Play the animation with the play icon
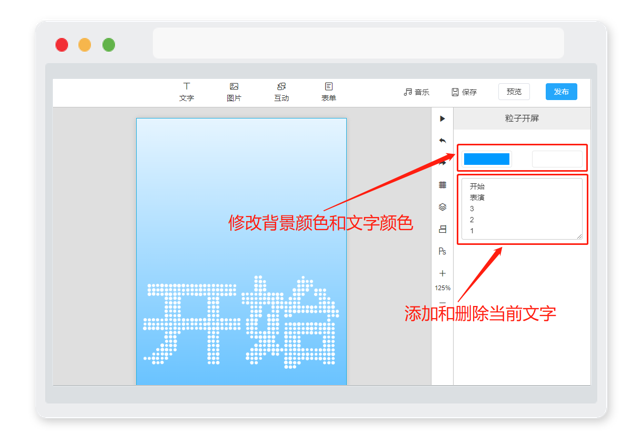Screen dimensions: 640x440 pyautogui.click(x=442, y=118)
